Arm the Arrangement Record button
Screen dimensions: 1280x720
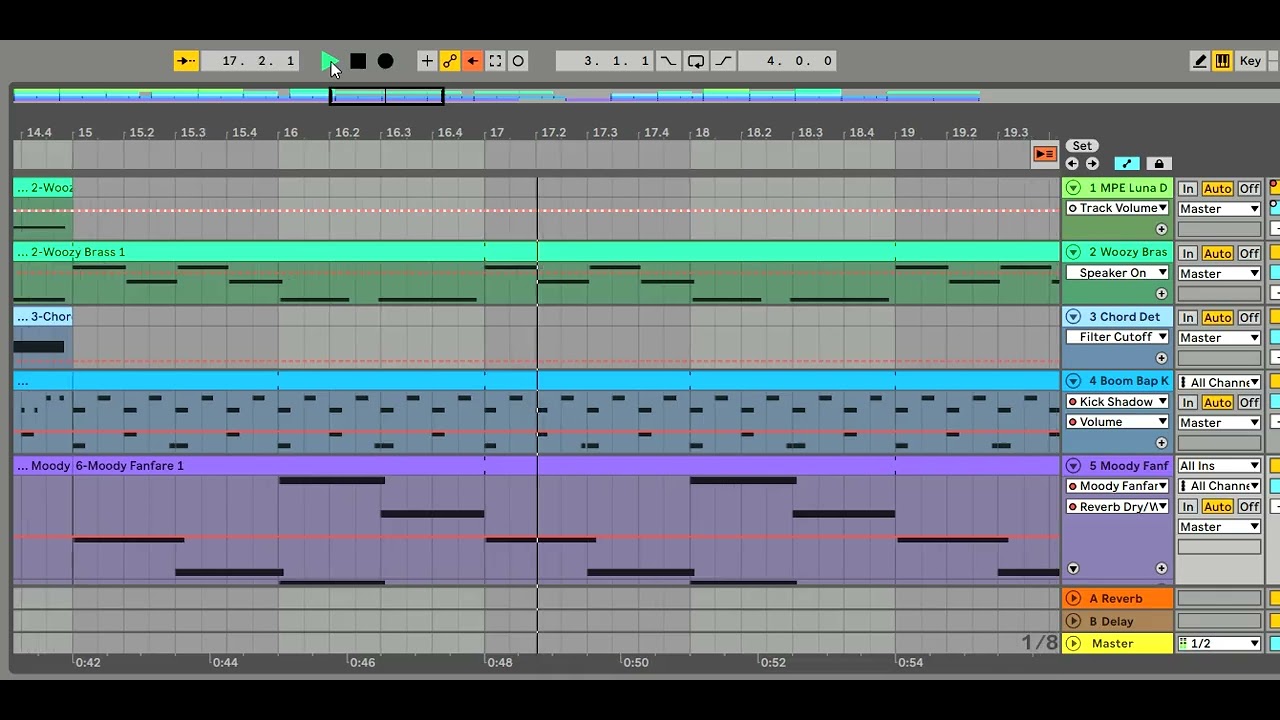[386, 61]
